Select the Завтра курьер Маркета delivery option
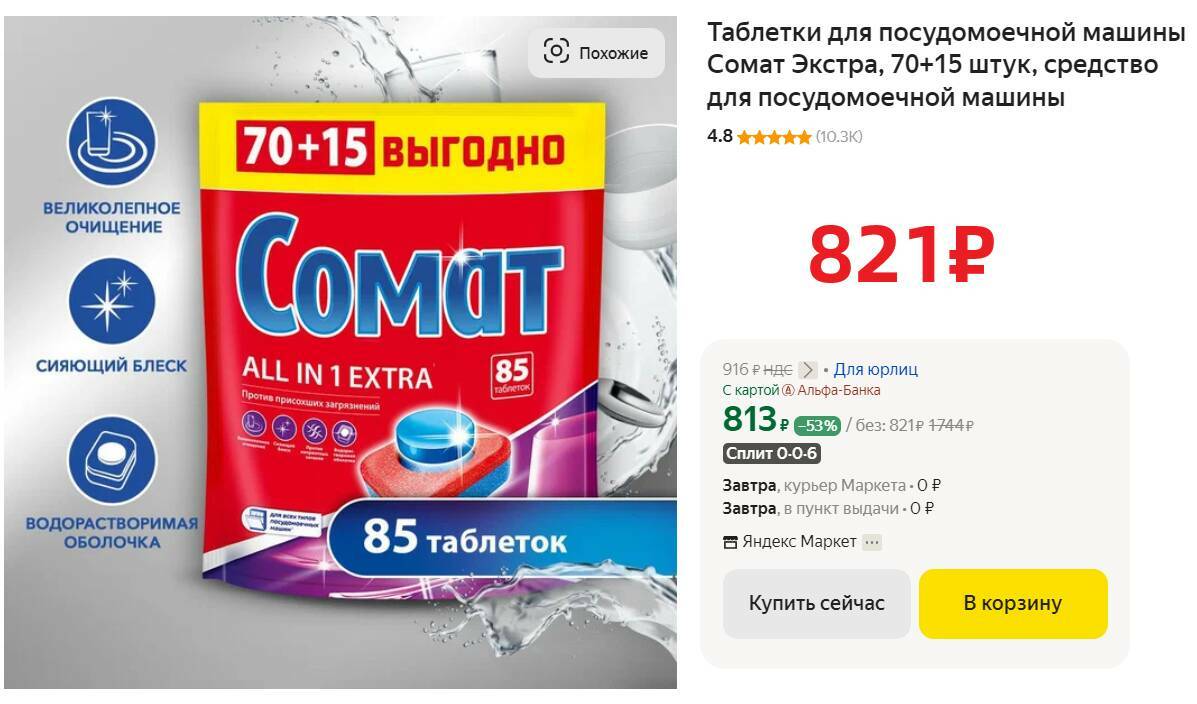The height and width of the screenshot is (704, 1197). coord(832,486)
